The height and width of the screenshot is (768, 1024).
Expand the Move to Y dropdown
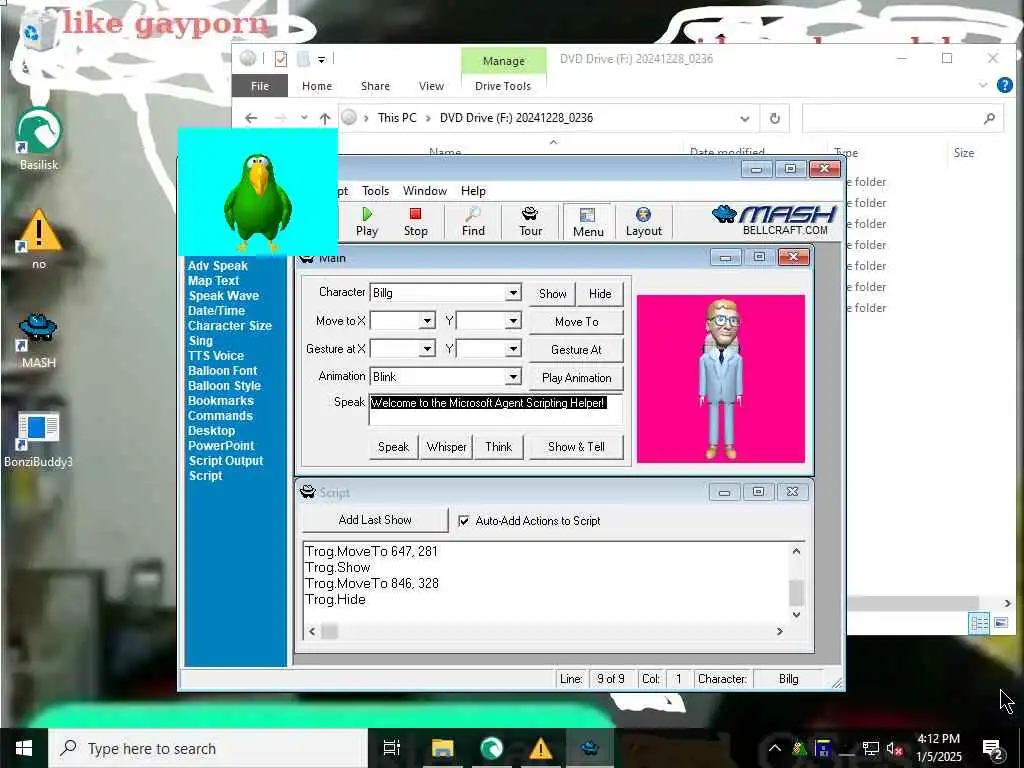pyautogui.click(x=513, y=321)
